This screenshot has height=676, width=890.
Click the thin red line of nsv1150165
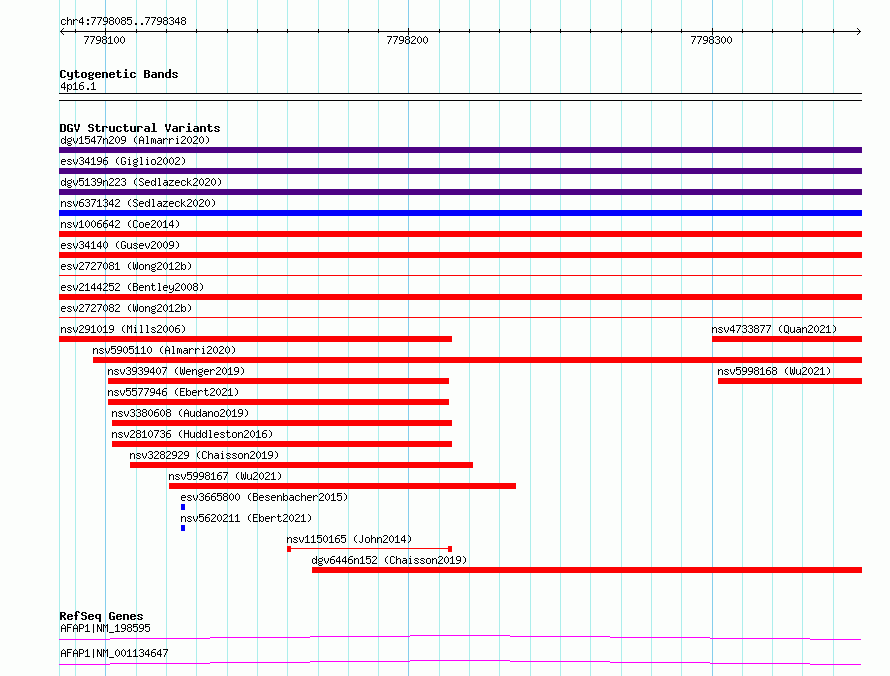370,549
